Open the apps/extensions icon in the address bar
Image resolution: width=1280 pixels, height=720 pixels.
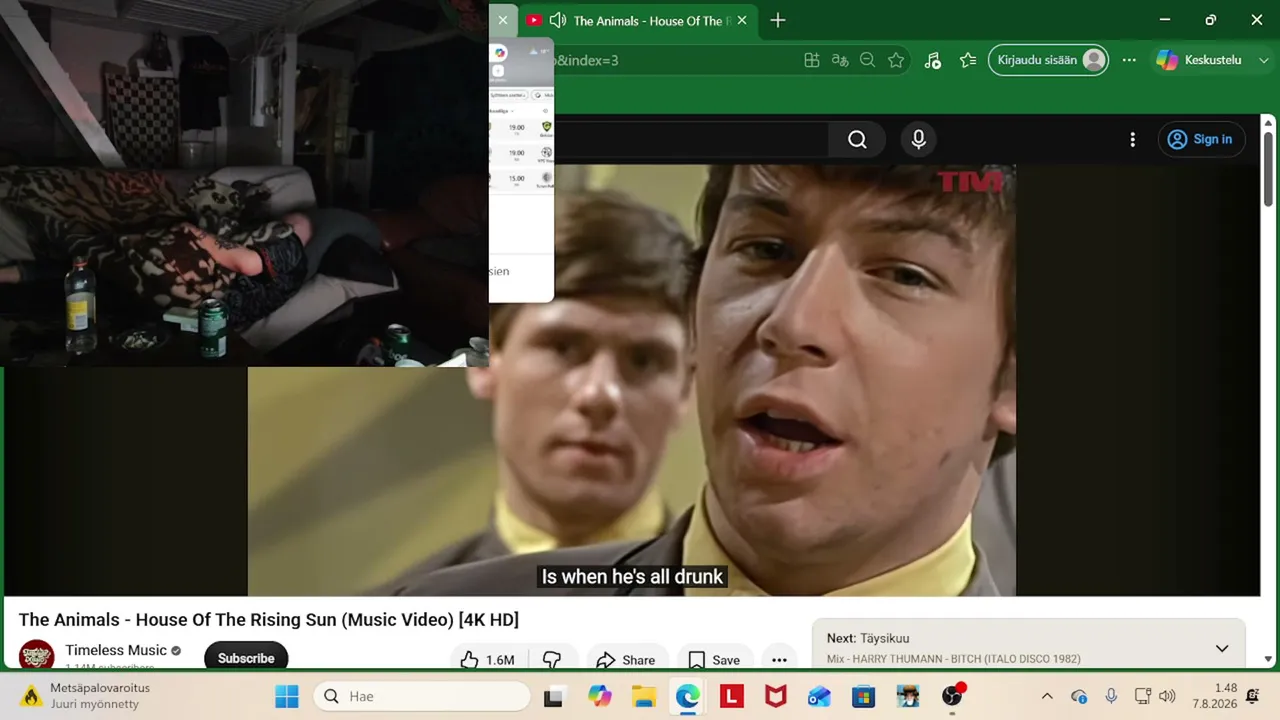click(812, 60)
